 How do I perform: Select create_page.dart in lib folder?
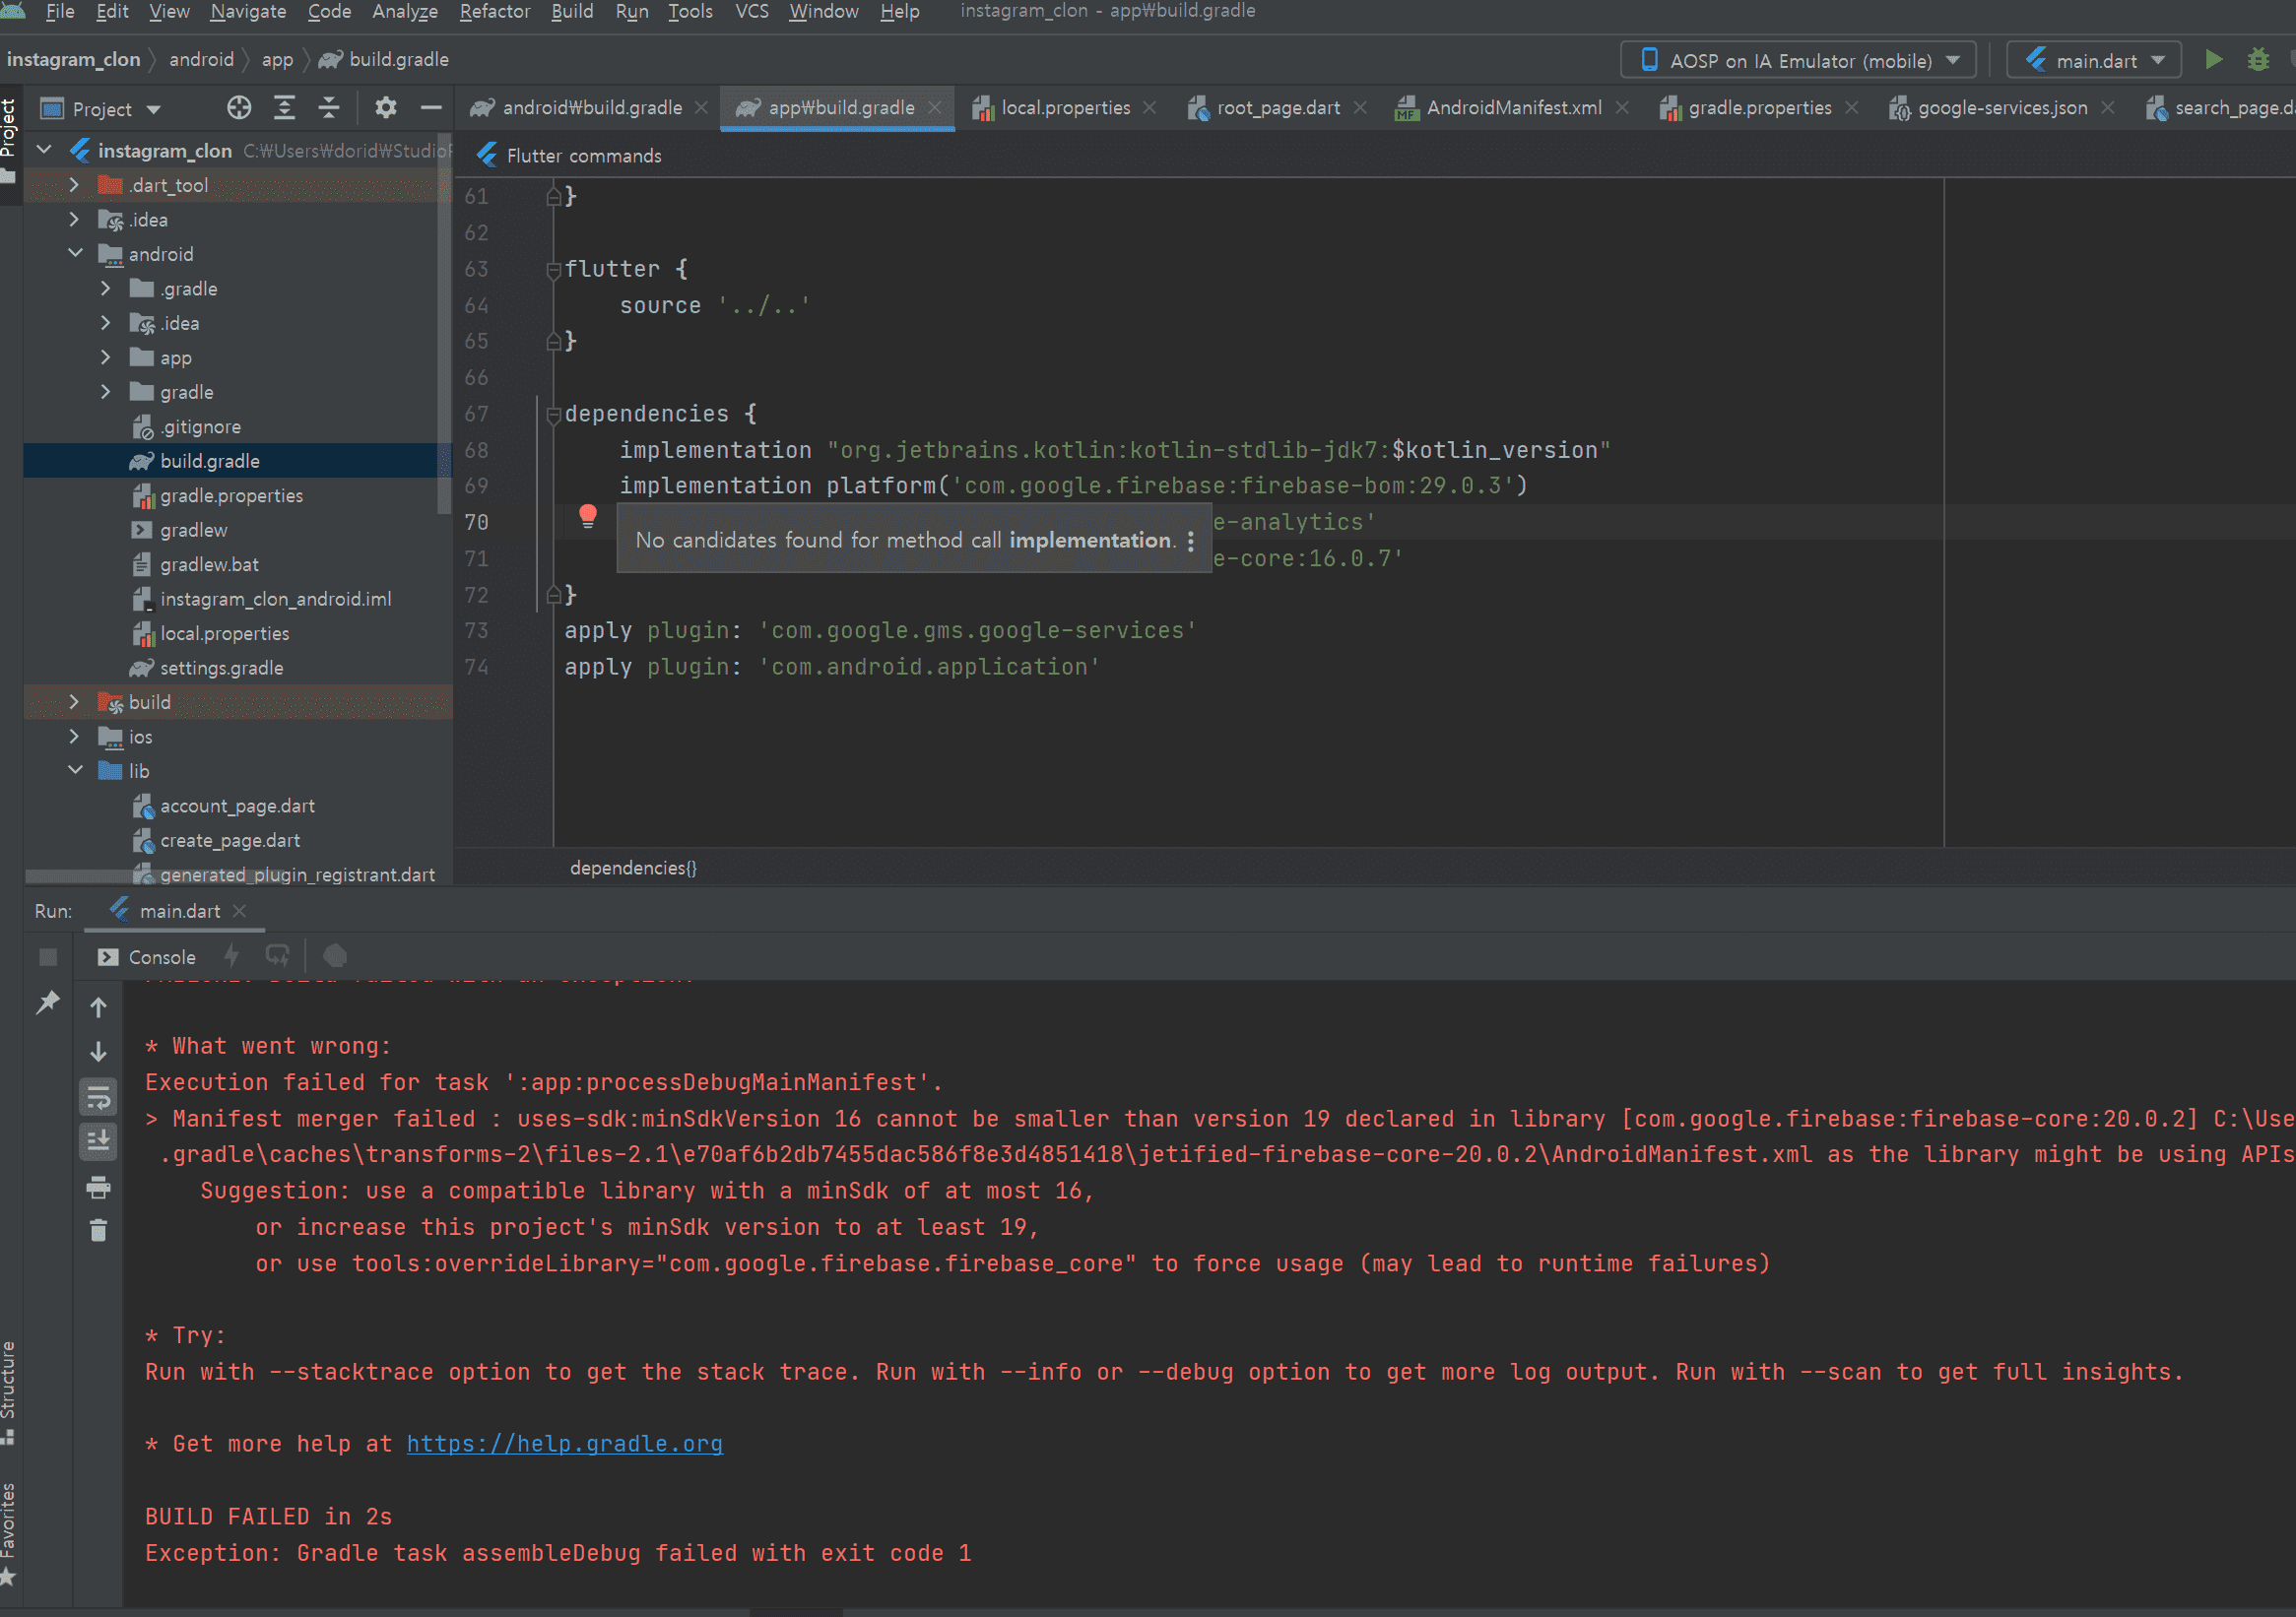(x=230, y=841)
